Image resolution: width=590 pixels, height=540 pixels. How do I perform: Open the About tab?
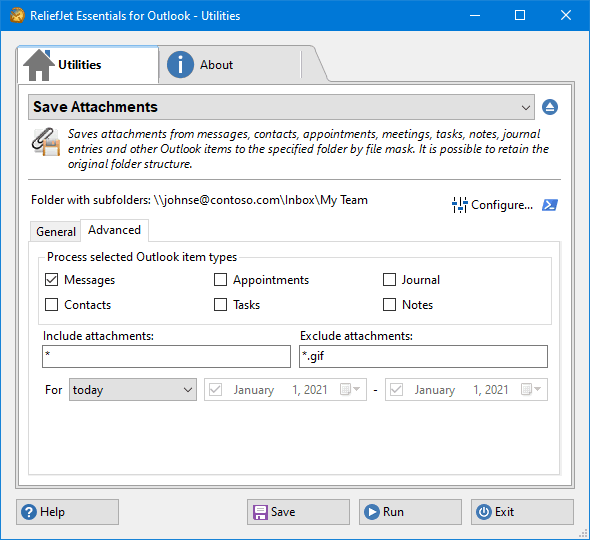233,65
